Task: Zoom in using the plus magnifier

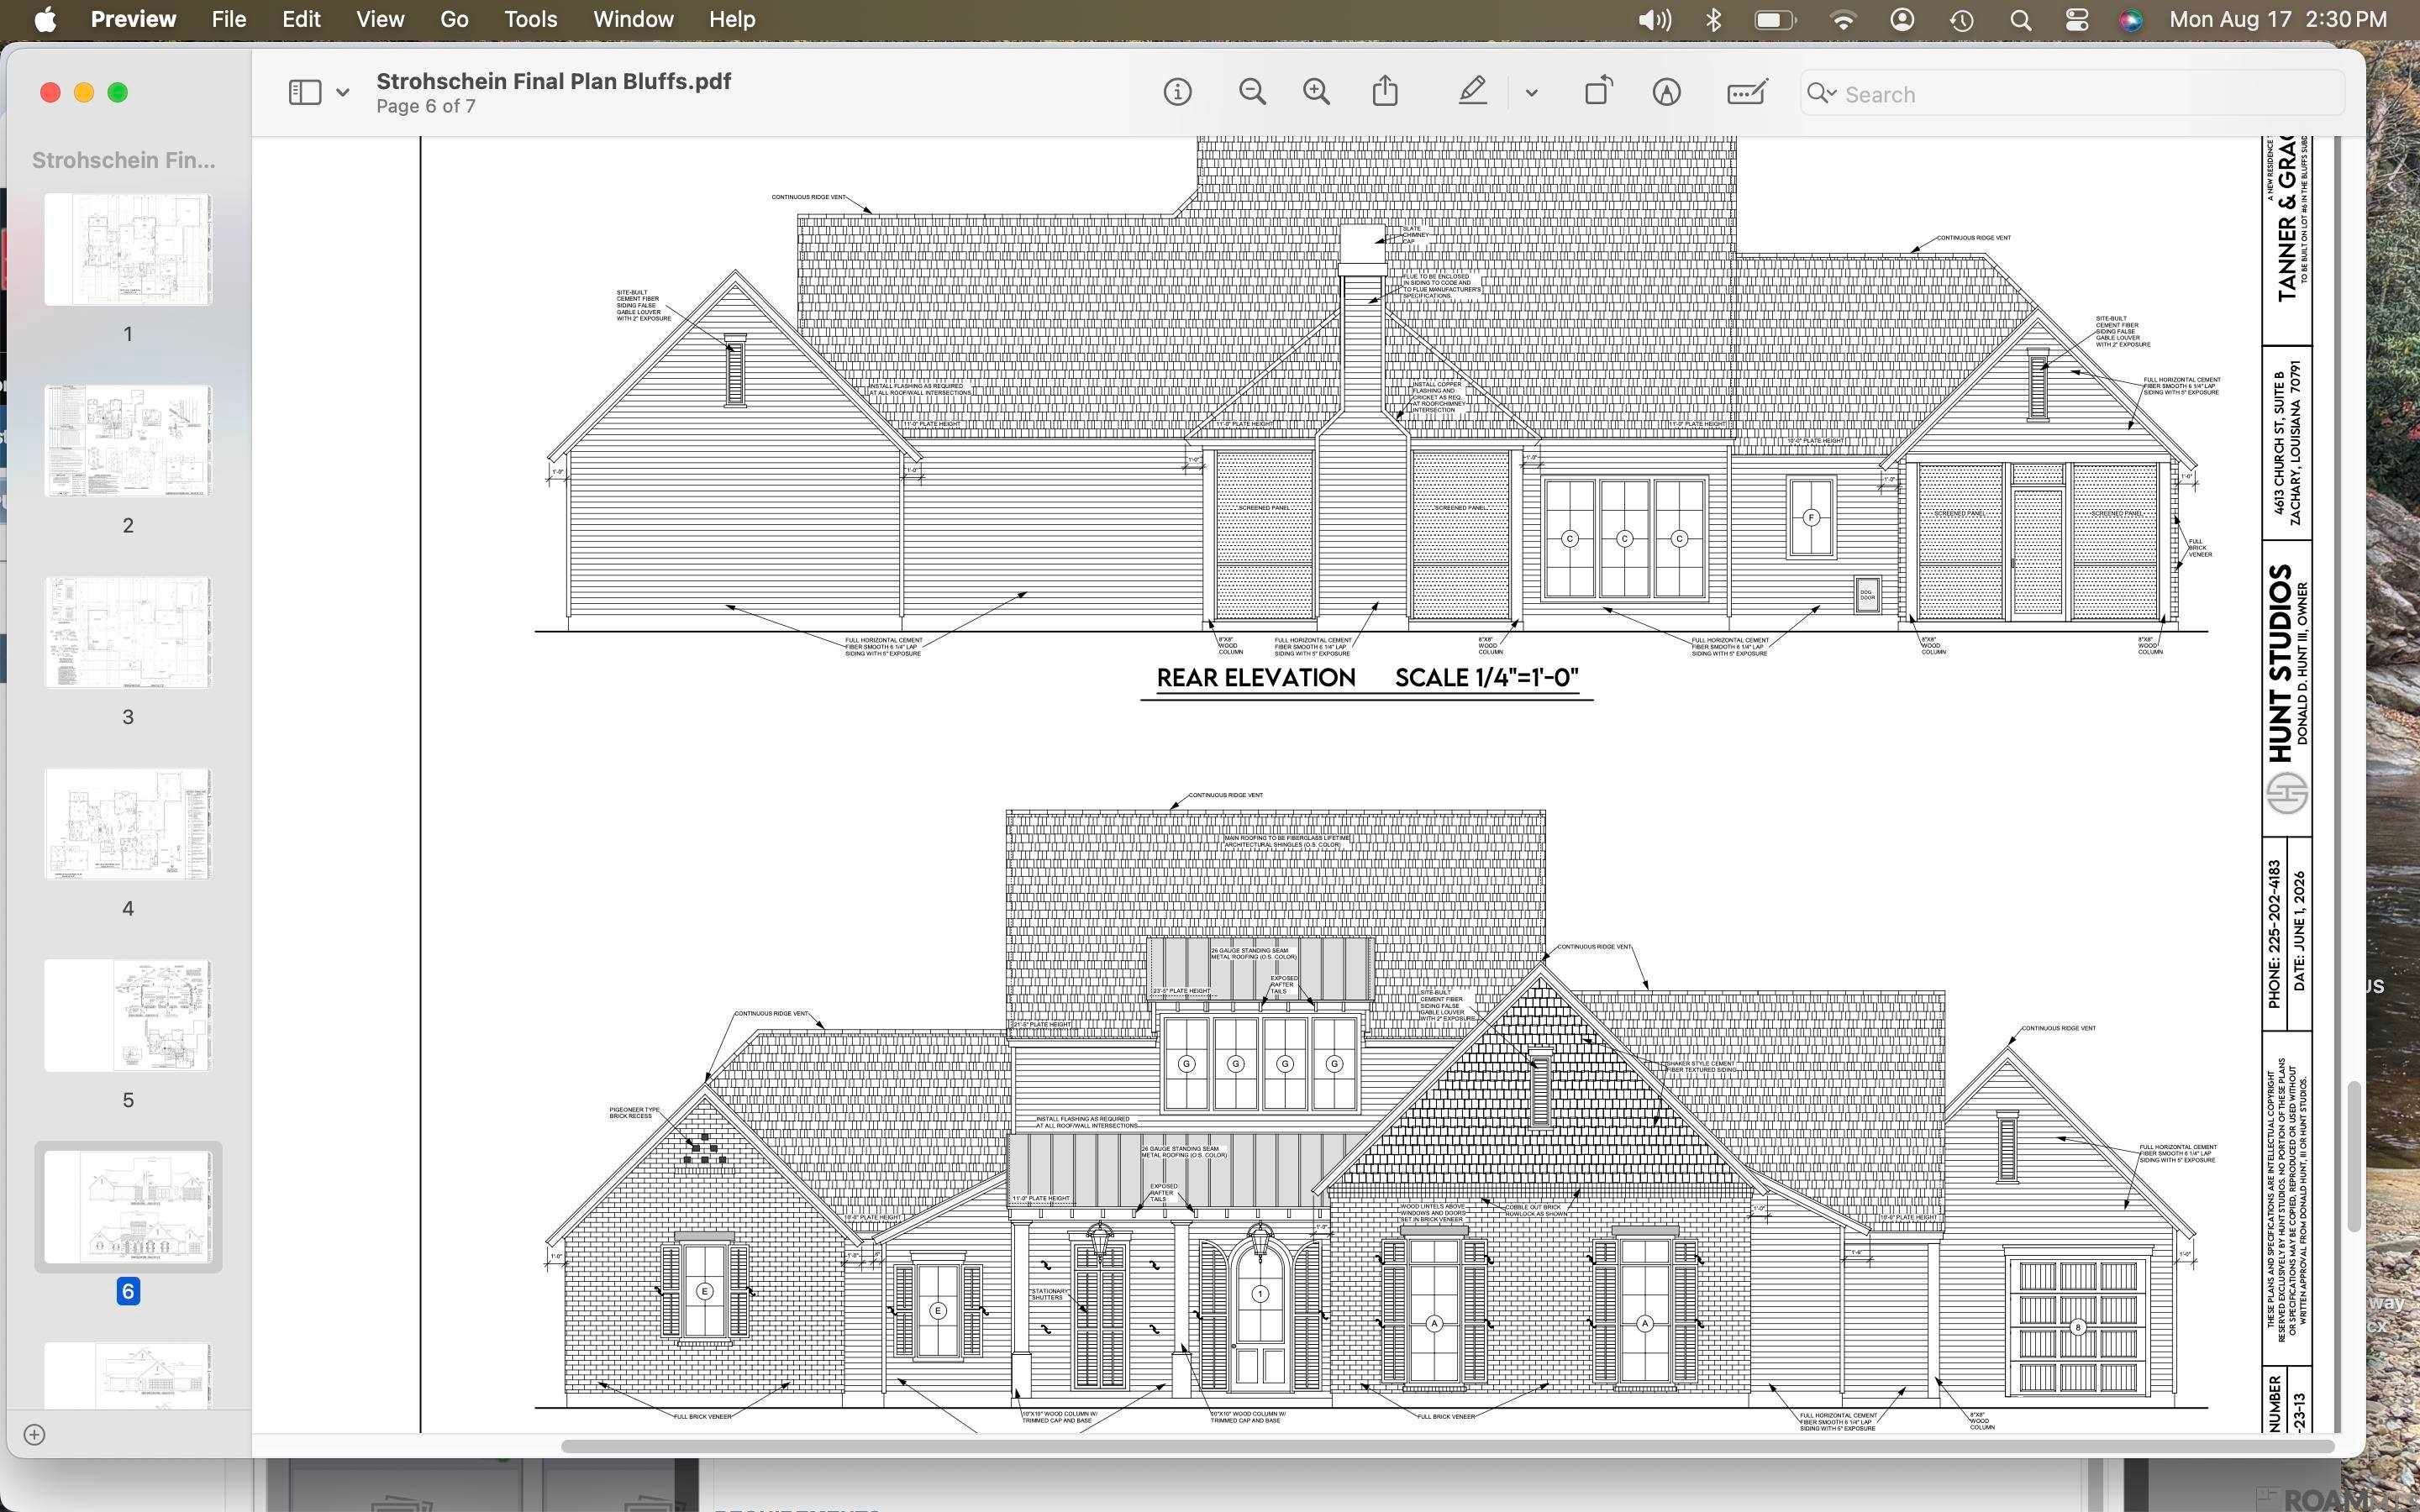Action: tap(1317, 93)
